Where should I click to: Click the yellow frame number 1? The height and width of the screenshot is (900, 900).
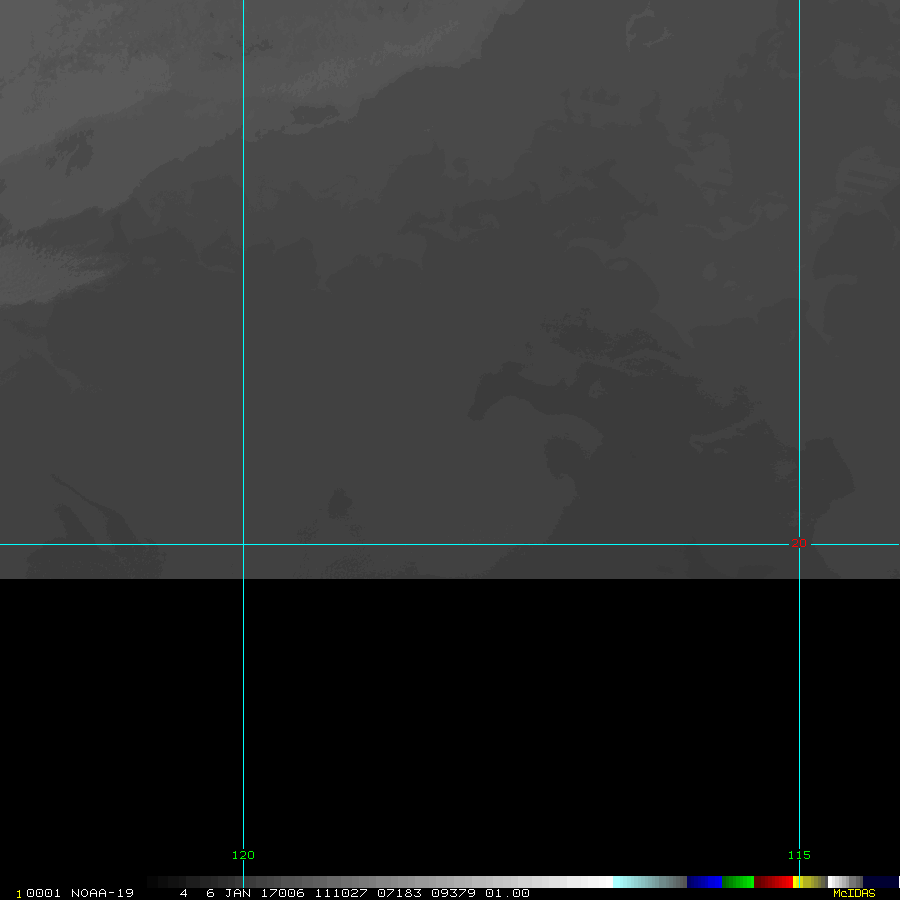click(19, 894)
